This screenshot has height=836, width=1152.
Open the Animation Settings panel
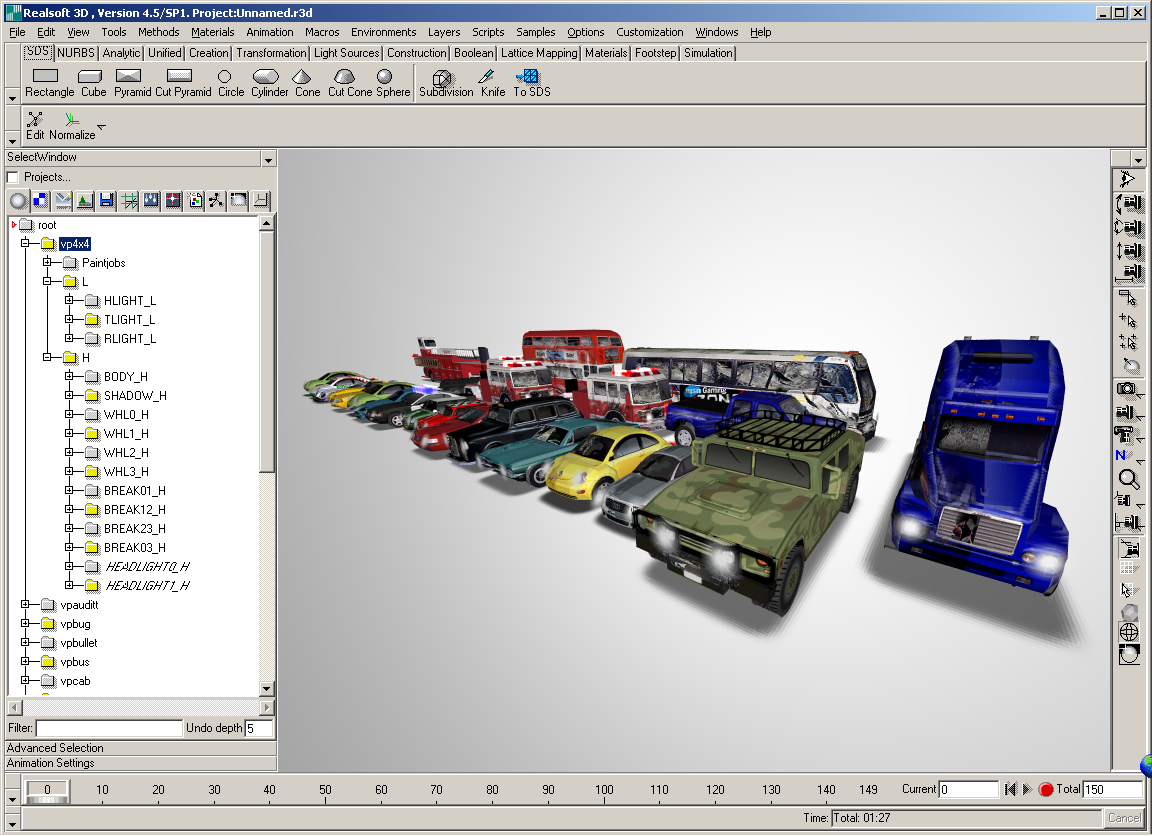point(51,763)
